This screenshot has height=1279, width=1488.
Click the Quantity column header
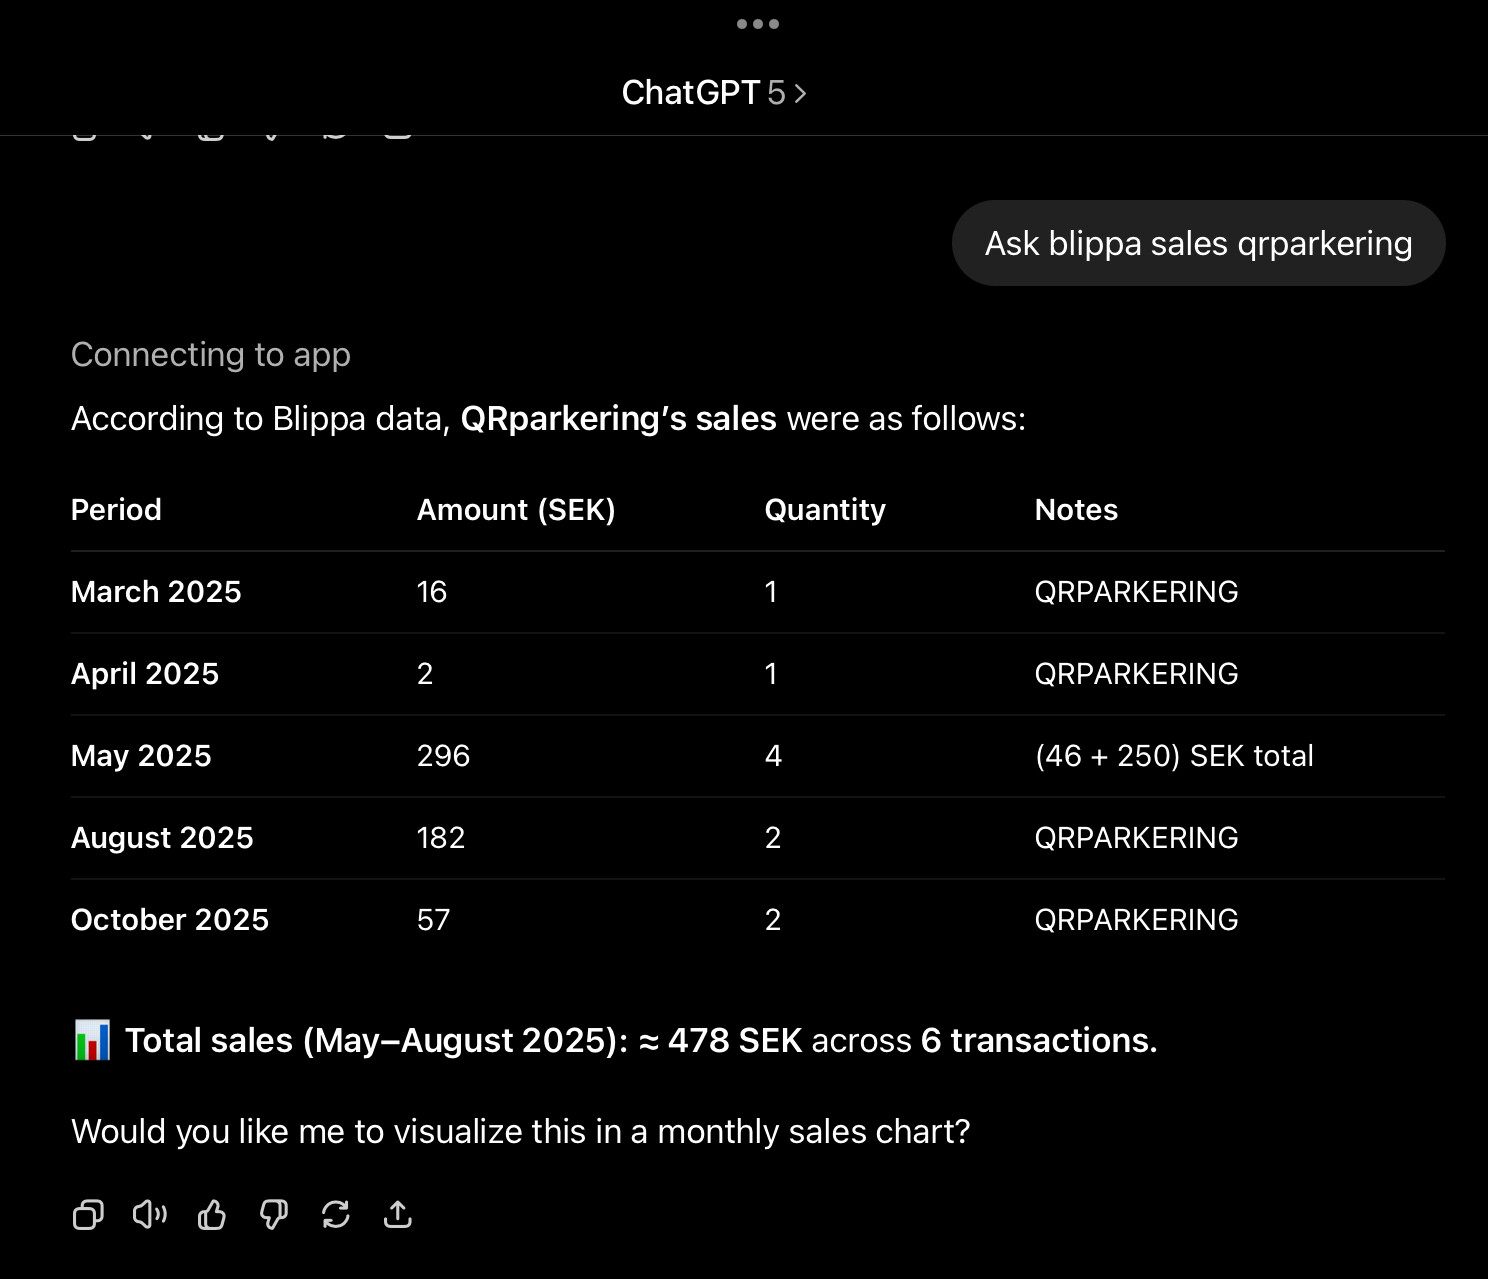pos(825,510)
